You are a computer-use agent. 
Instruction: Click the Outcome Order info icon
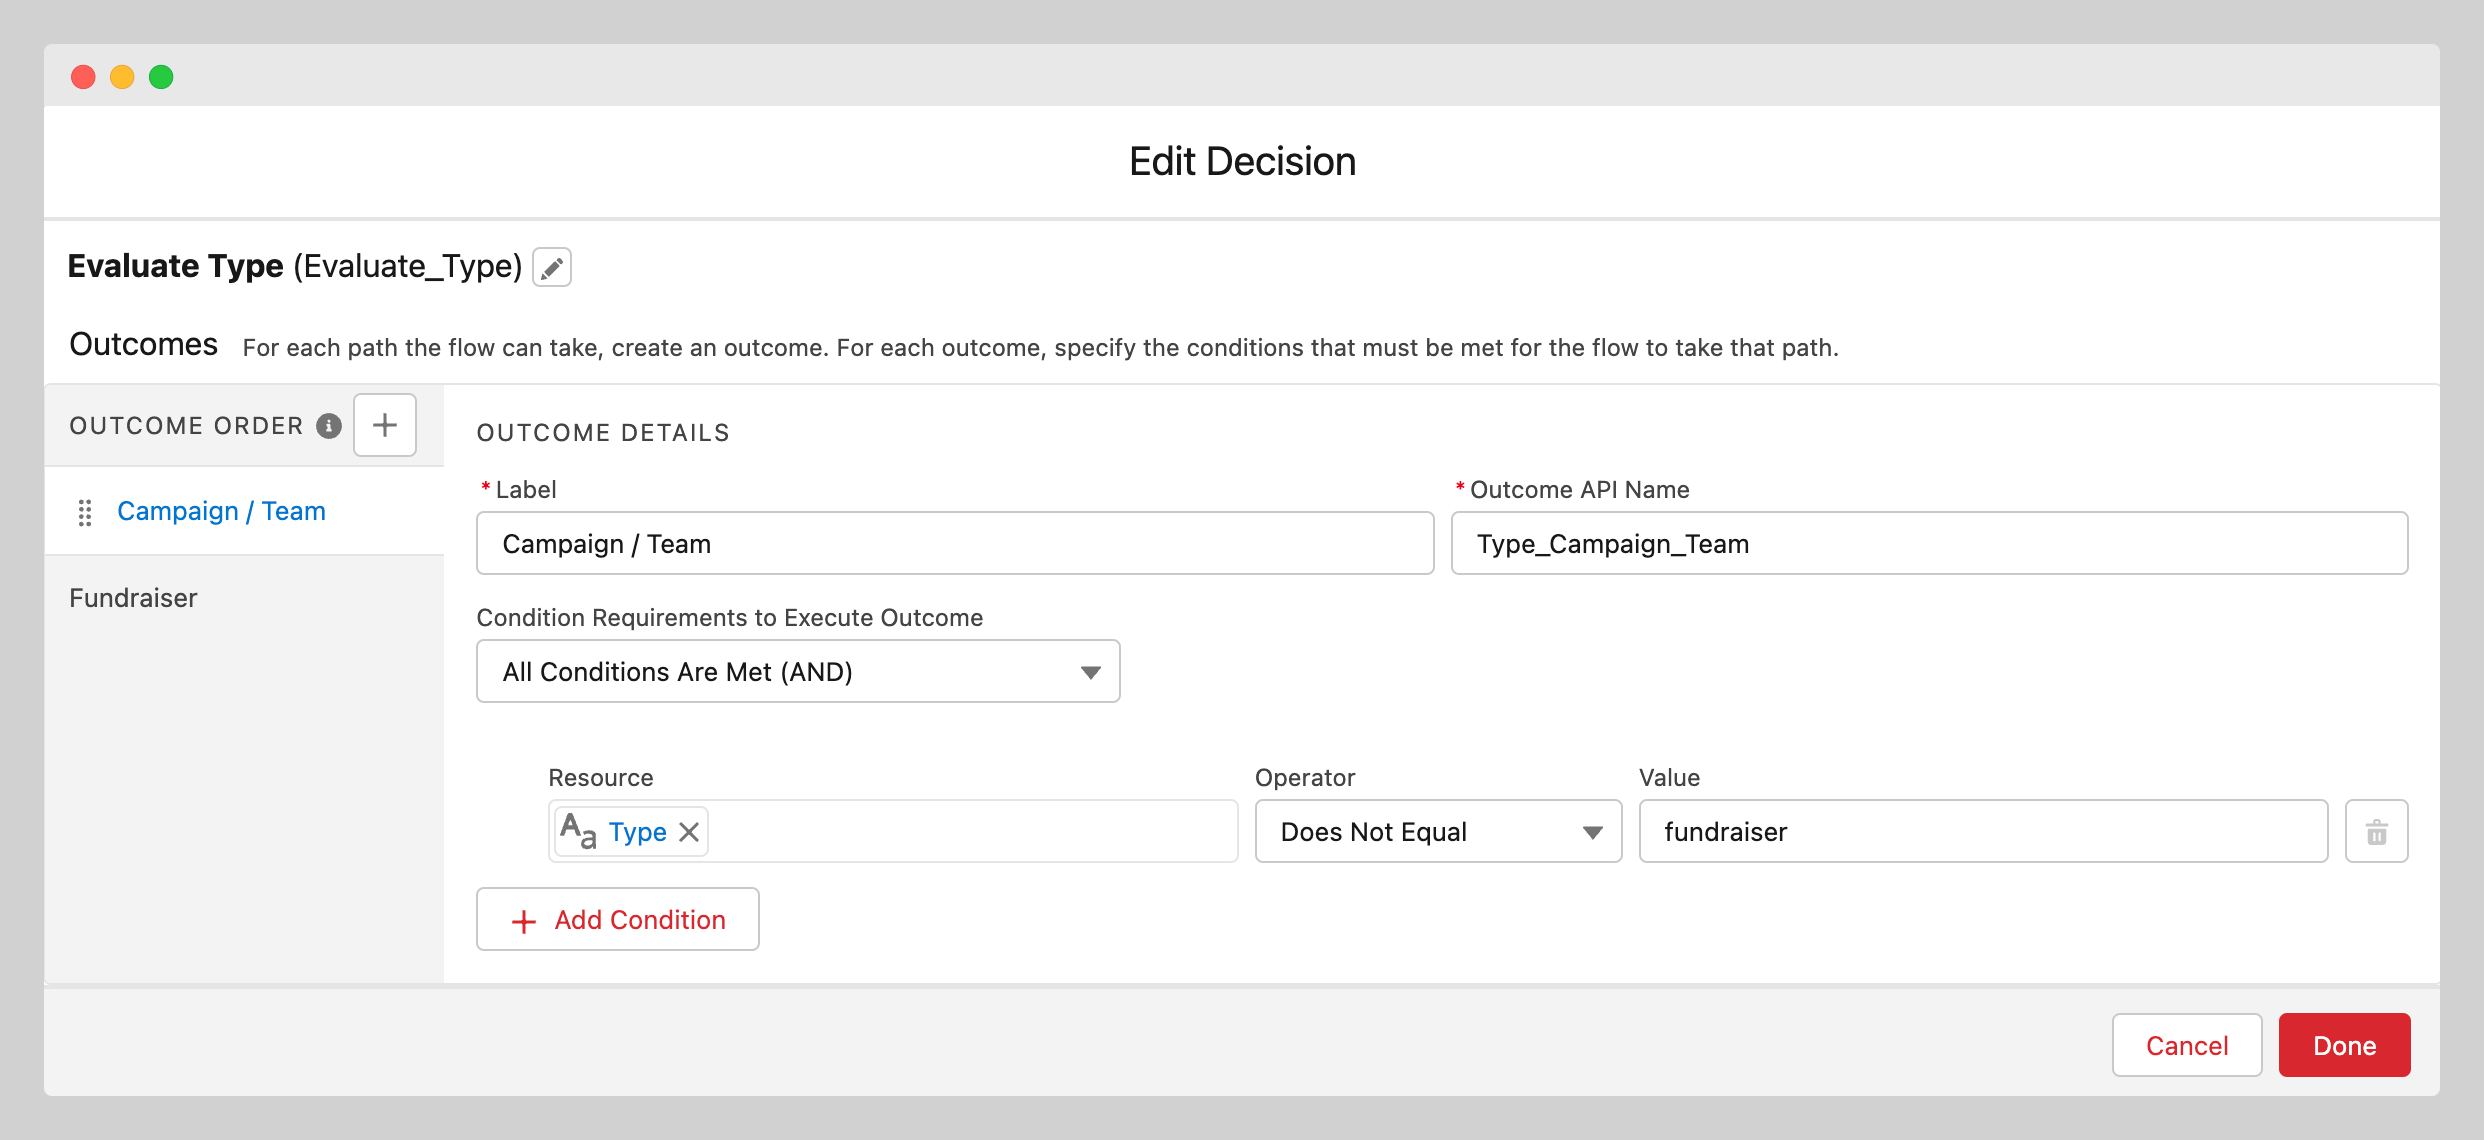click(329, 426)
